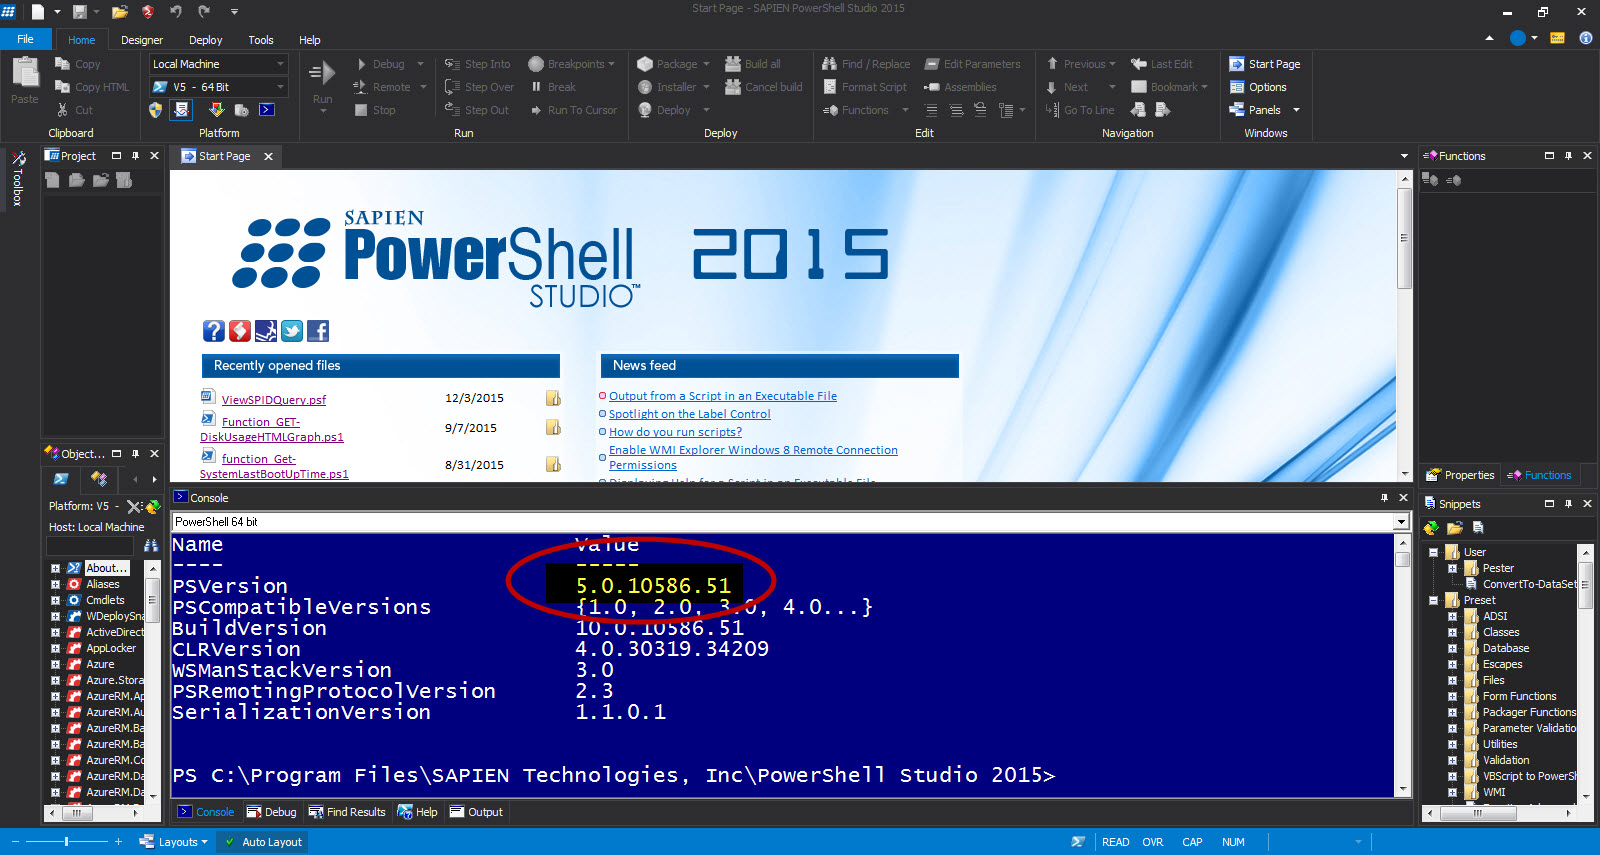This screenshot has height=855, width=1600.
Task: Collapse the User snippets folder
Action: point(1433,552)
